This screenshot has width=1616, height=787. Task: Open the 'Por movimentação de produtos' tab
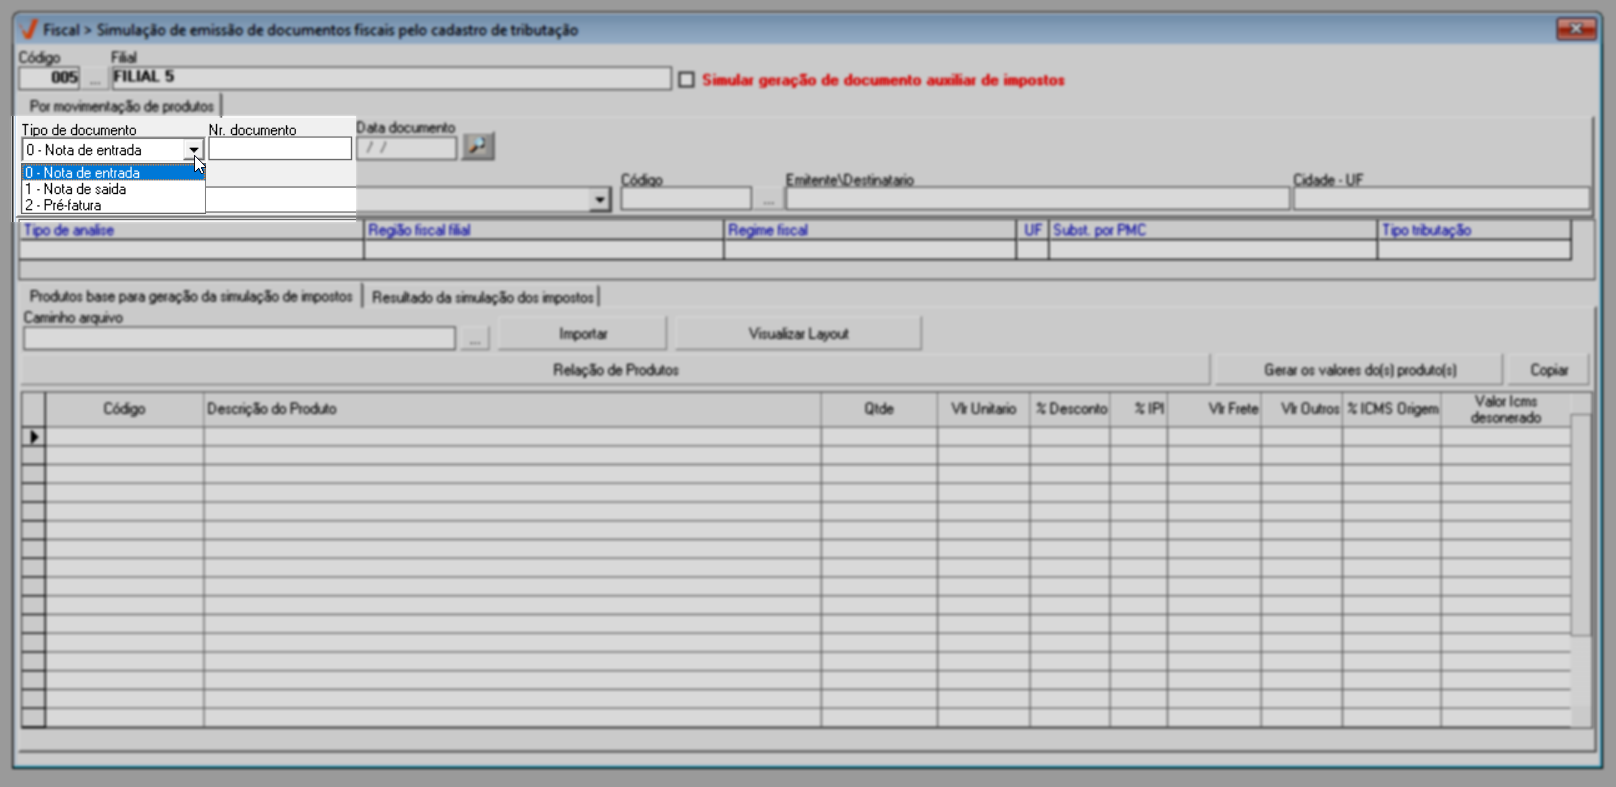121,106
